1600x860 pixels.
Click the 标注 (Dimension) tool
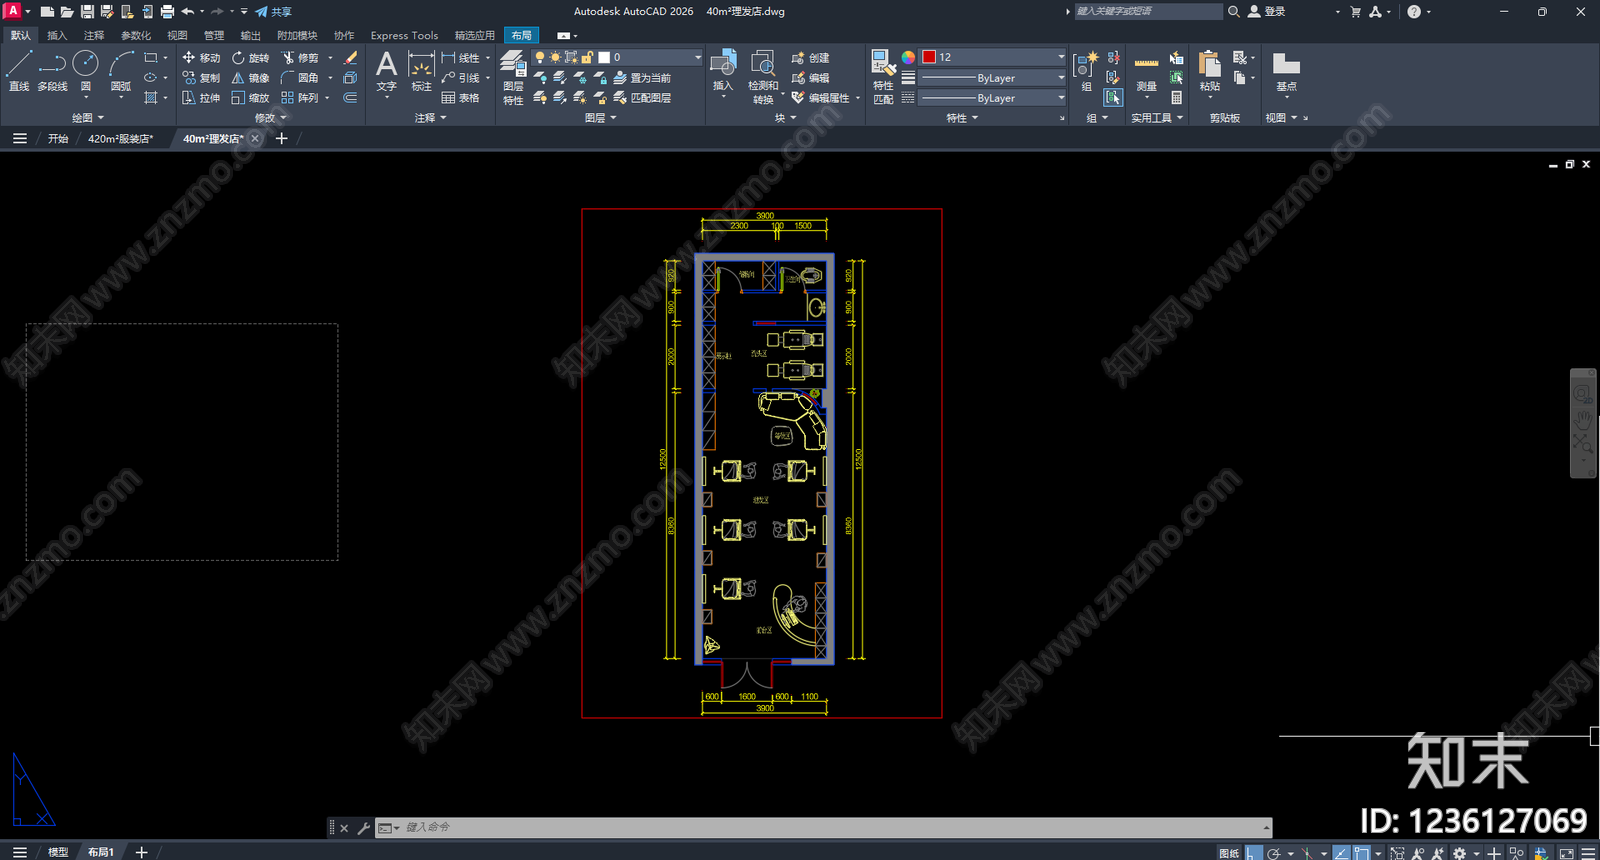click(x=422, y=72)
